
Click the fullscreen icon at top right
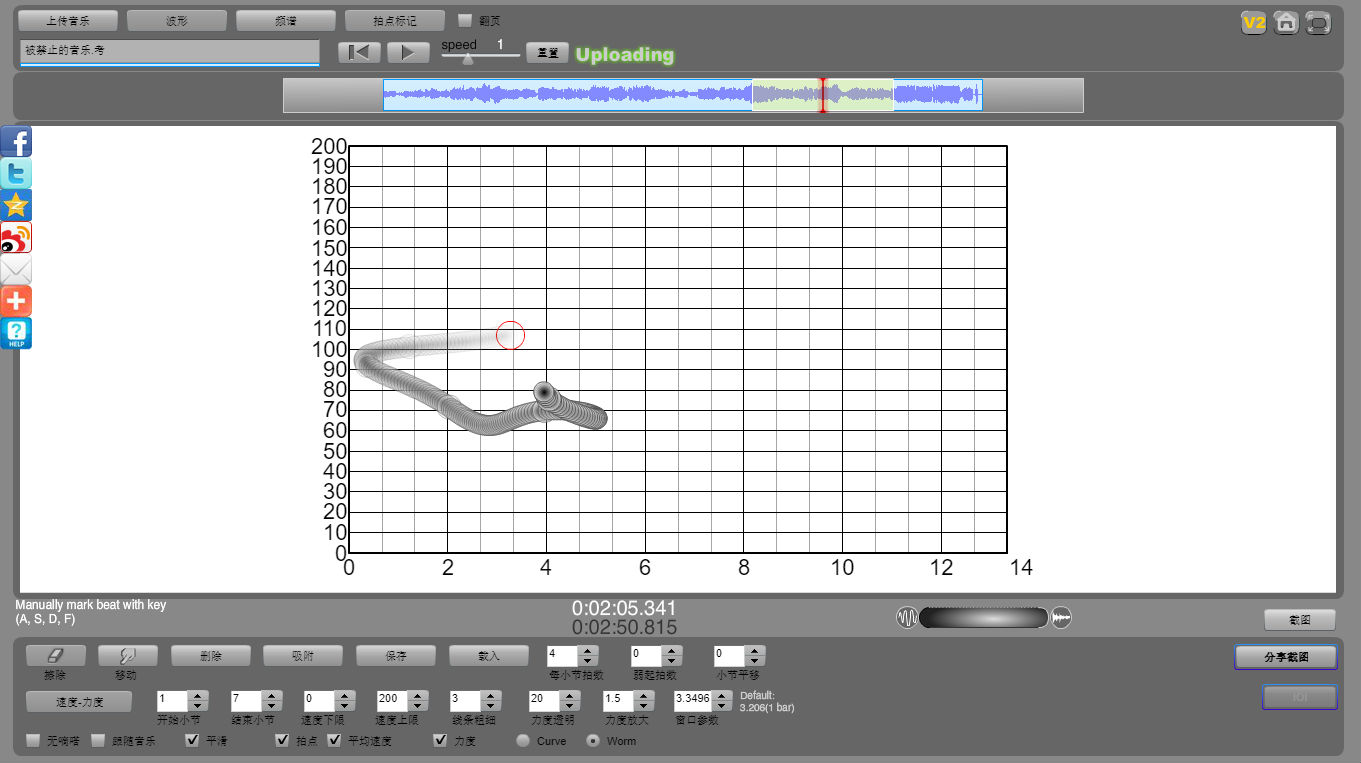[x=1319, y=22]
